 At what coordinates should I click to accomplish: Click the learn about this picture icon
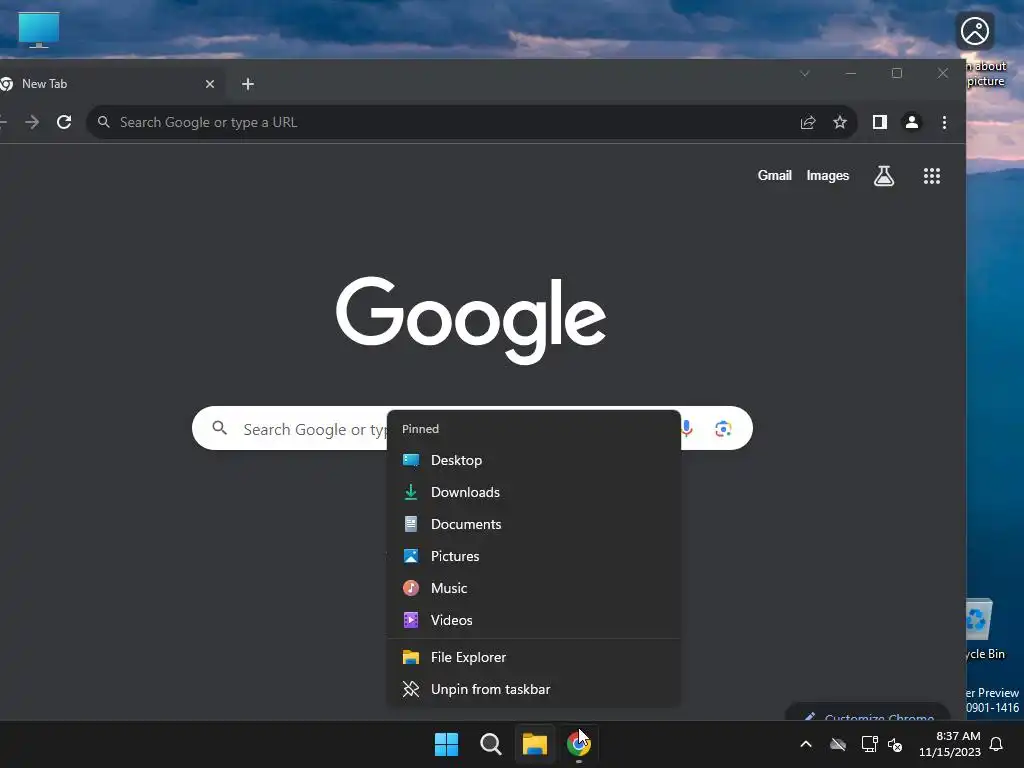click(976, 31)
